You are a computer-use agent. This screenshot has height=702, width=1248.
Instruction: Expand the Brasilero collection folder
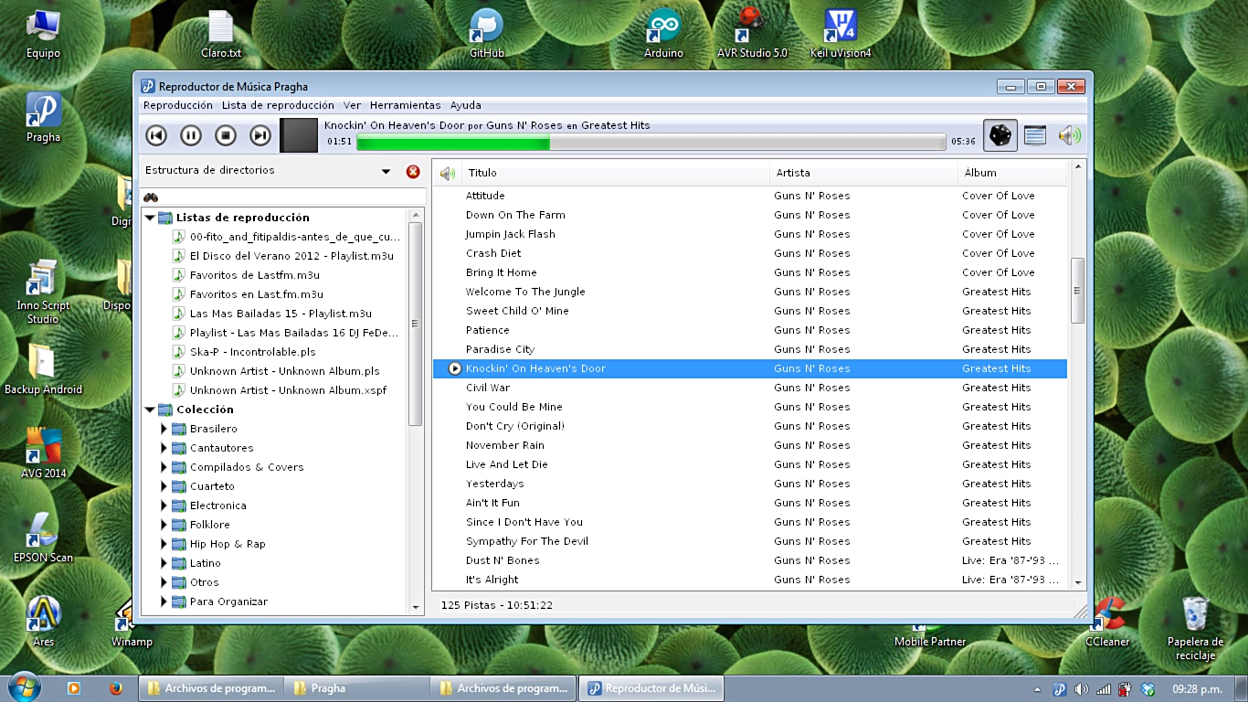164,429
